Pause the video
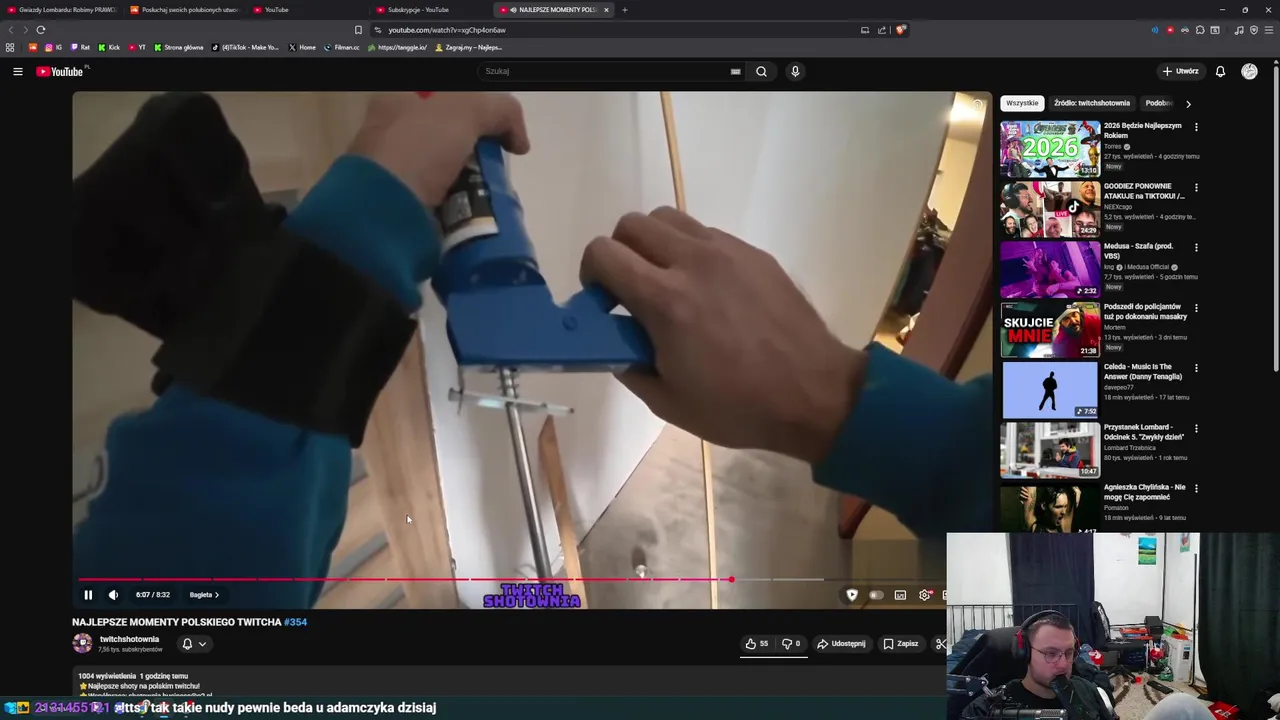Viewport: 1280px width, 720px height. [x=88, y=595]
